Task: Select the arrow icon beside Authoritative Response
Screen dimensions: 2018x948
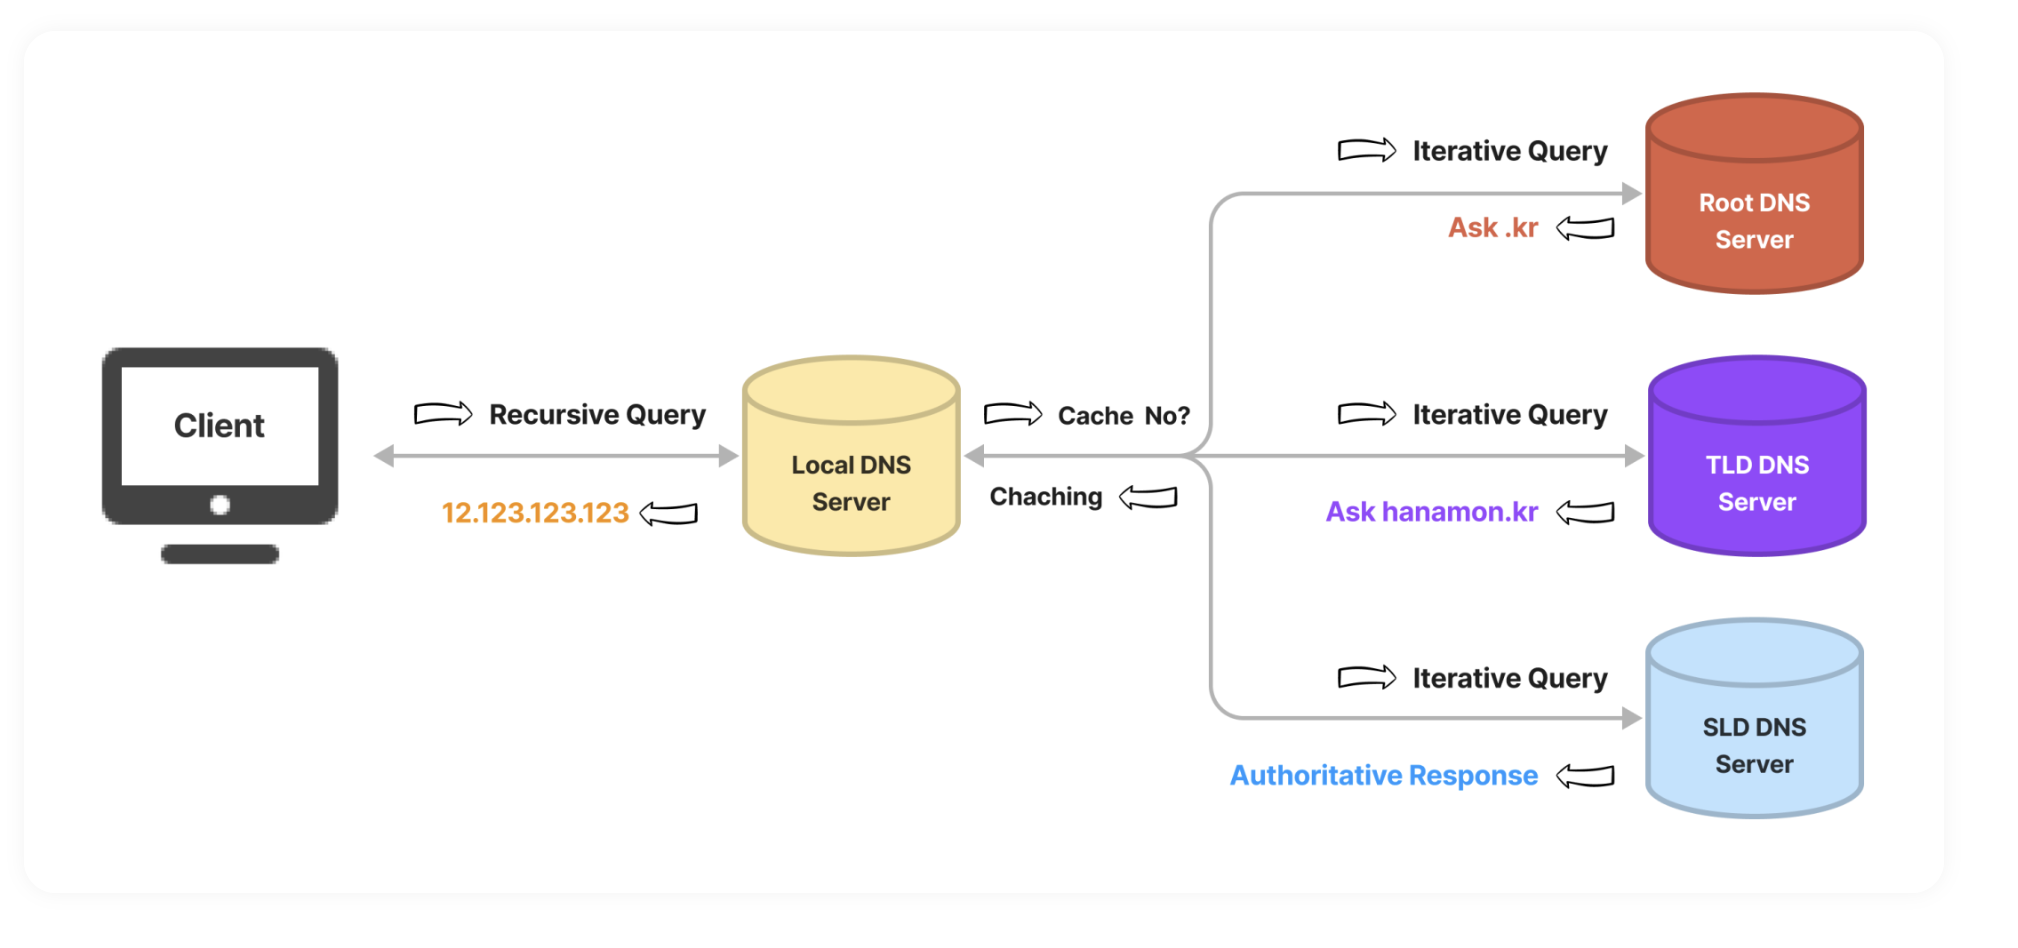Action: coord(1585,775)
